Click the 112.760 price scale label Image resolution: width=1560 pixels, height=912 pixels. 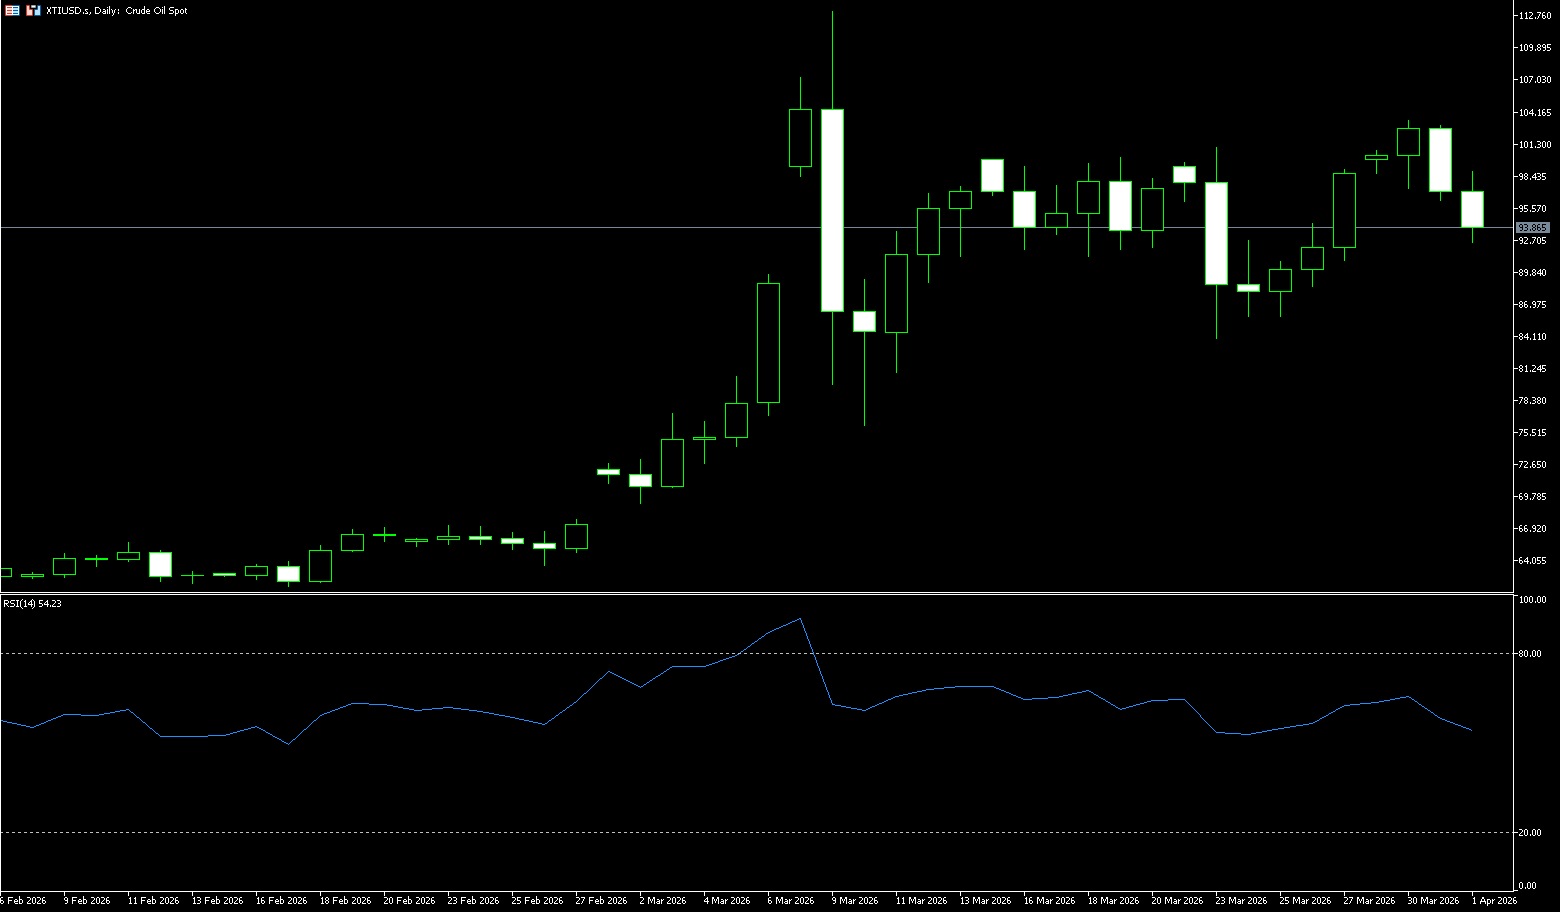pyautogui.click(x=1534, y=16)
